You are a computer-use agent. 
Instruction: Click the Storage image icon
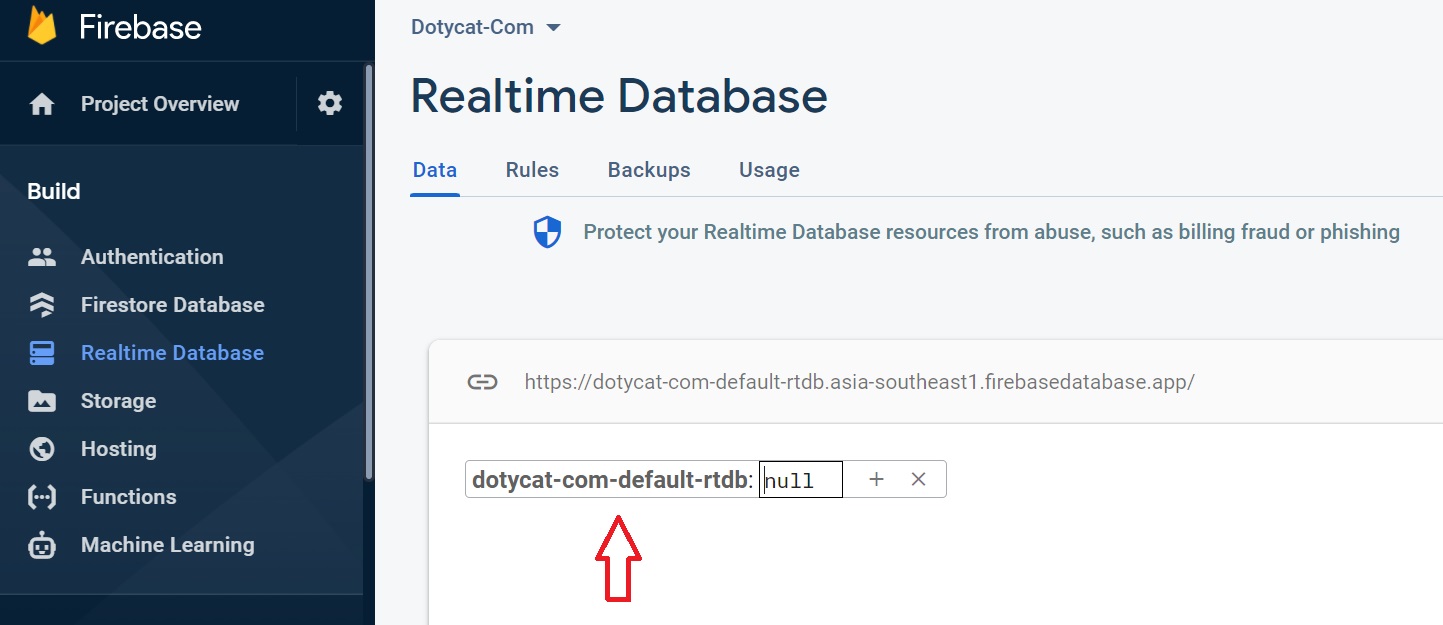[x=42, y=401]
